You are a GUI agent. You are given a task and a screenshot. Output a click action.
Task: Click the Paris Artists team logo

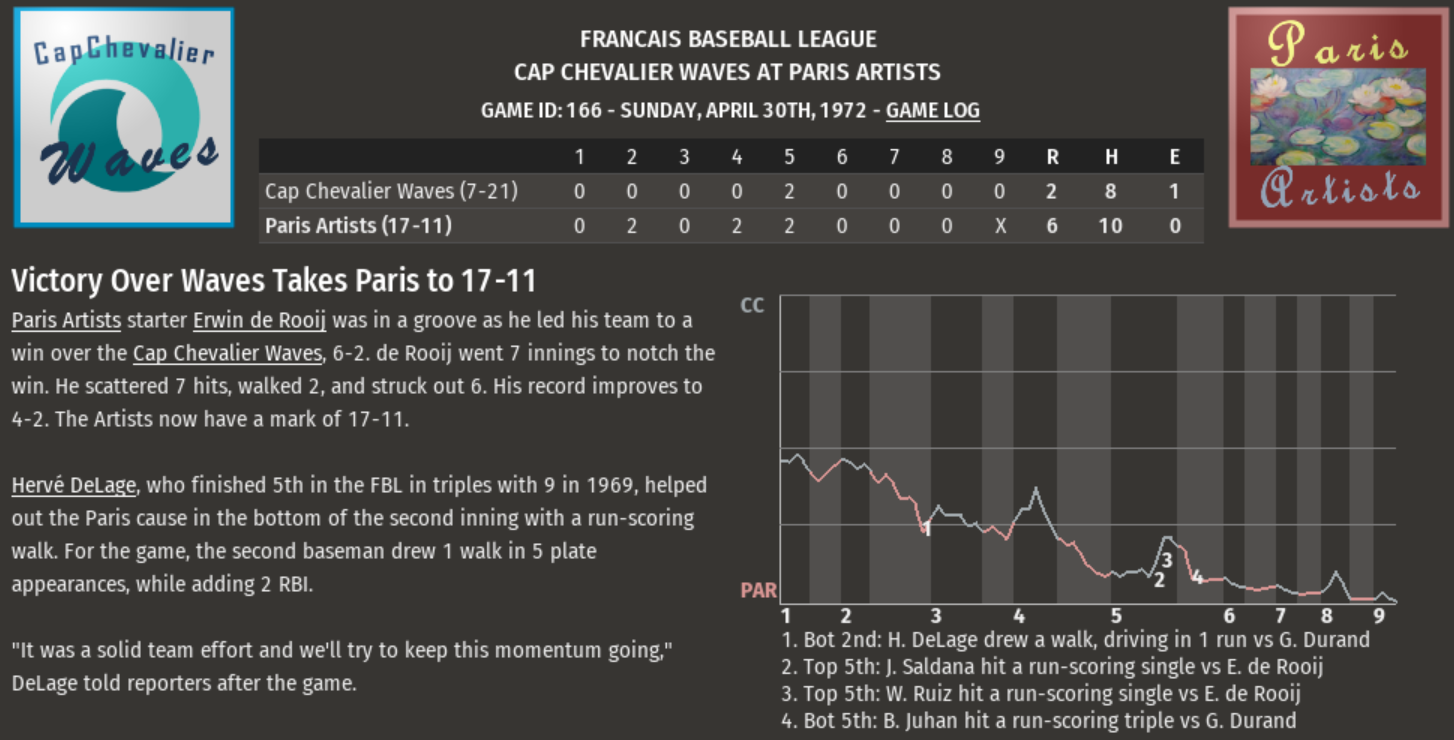click(1338, 117)
